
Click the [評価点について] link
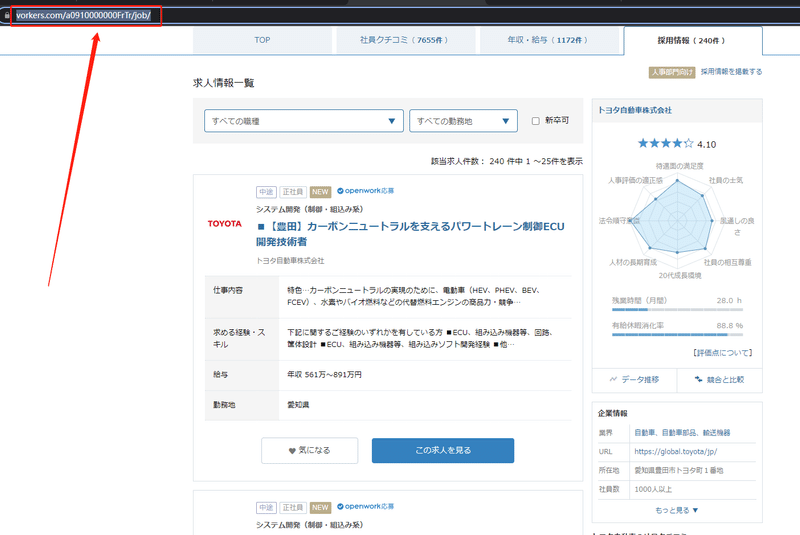pos(722,352)
